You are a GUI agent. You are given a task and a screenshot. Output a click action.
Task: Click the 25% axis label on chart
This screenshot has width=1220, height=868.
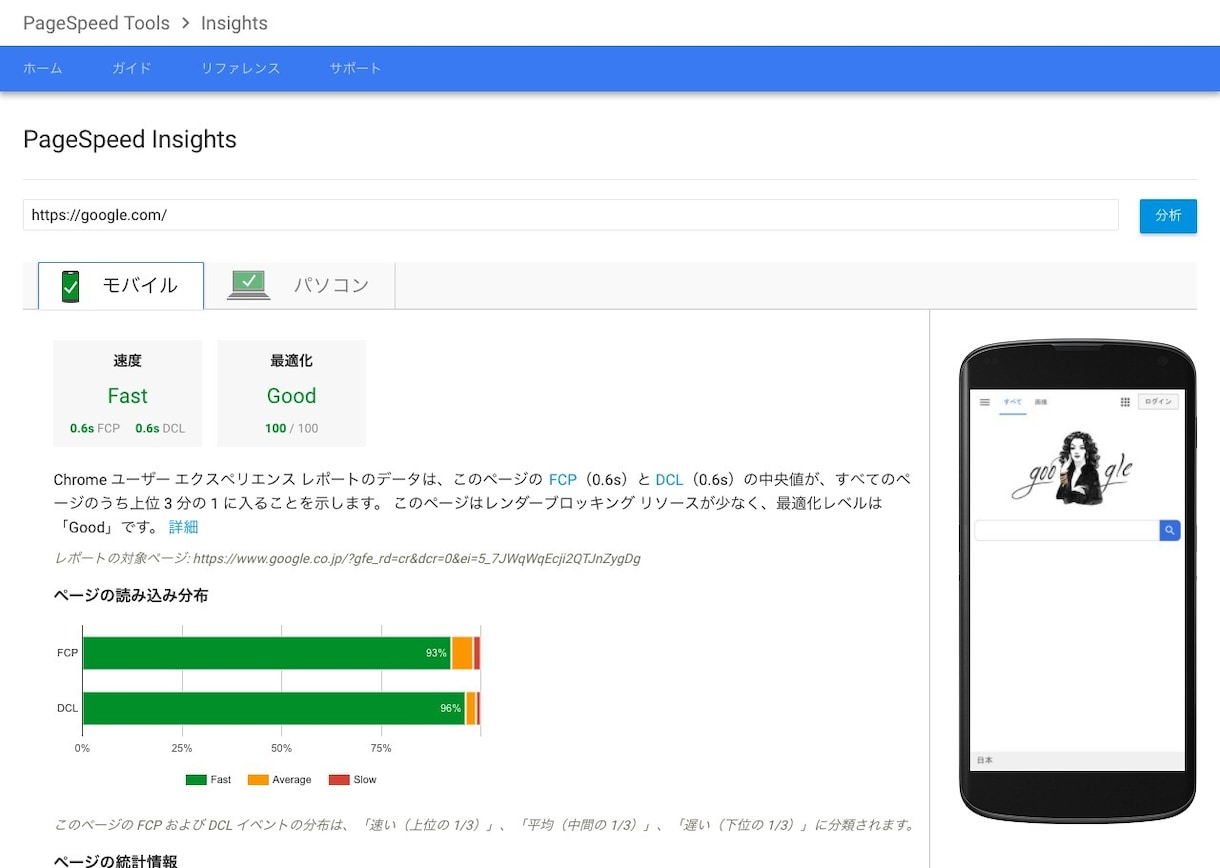point(182,748)
